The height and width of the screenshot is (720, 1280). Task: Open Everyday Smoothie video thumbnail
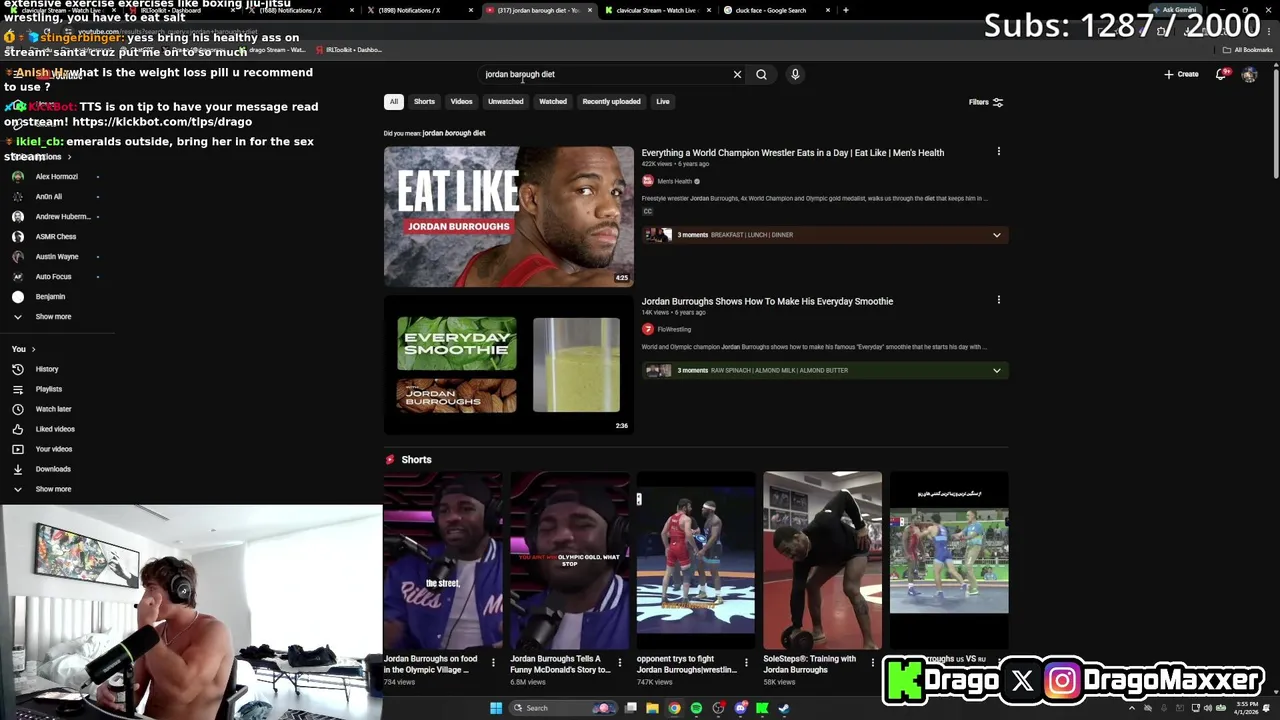[509, 365]
